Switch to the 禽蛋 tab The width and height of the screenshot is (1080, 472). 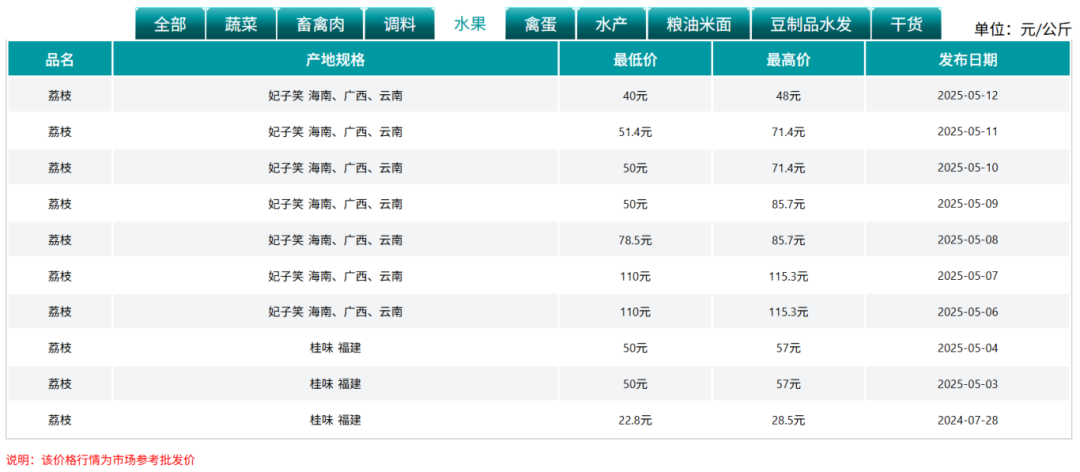pos(541,24)
